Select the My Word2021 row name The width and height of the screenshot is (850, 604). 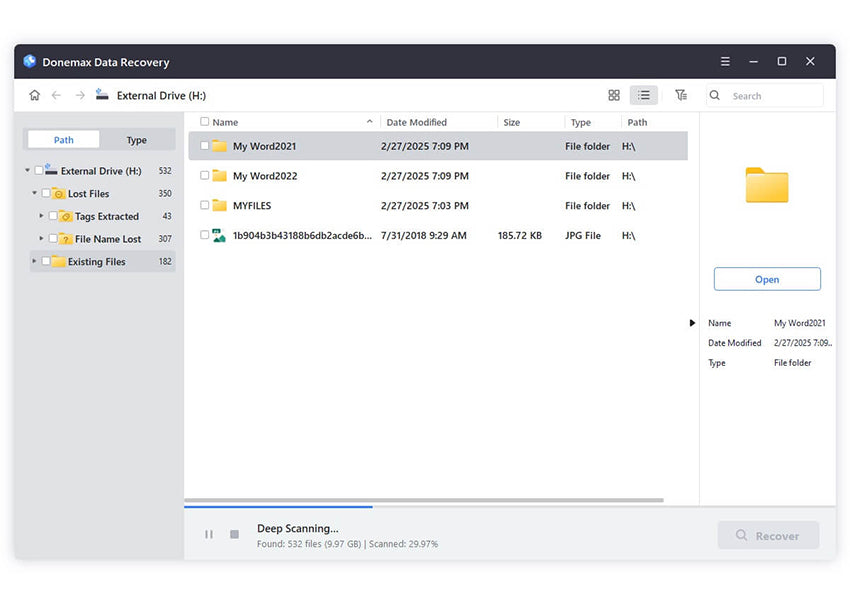265,146
